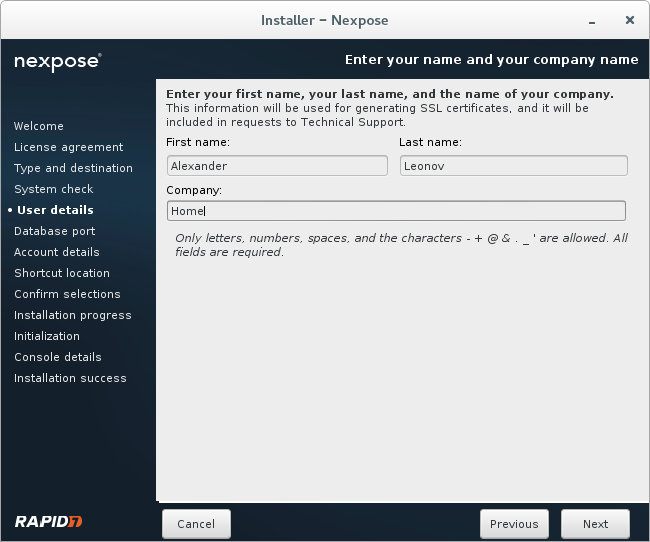This screenshot has width=650, height=542.
Task: Click the nexpose logo
Action: (58, 62)
